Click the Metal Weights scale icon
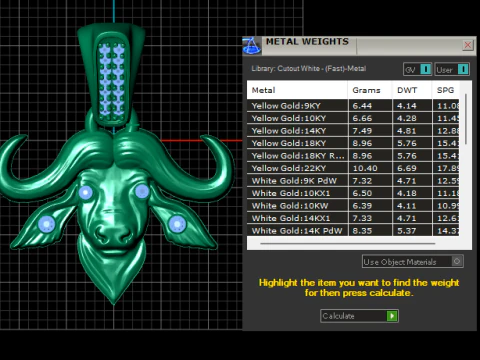This screenshot has width=480, height=360. click(252, 46)
